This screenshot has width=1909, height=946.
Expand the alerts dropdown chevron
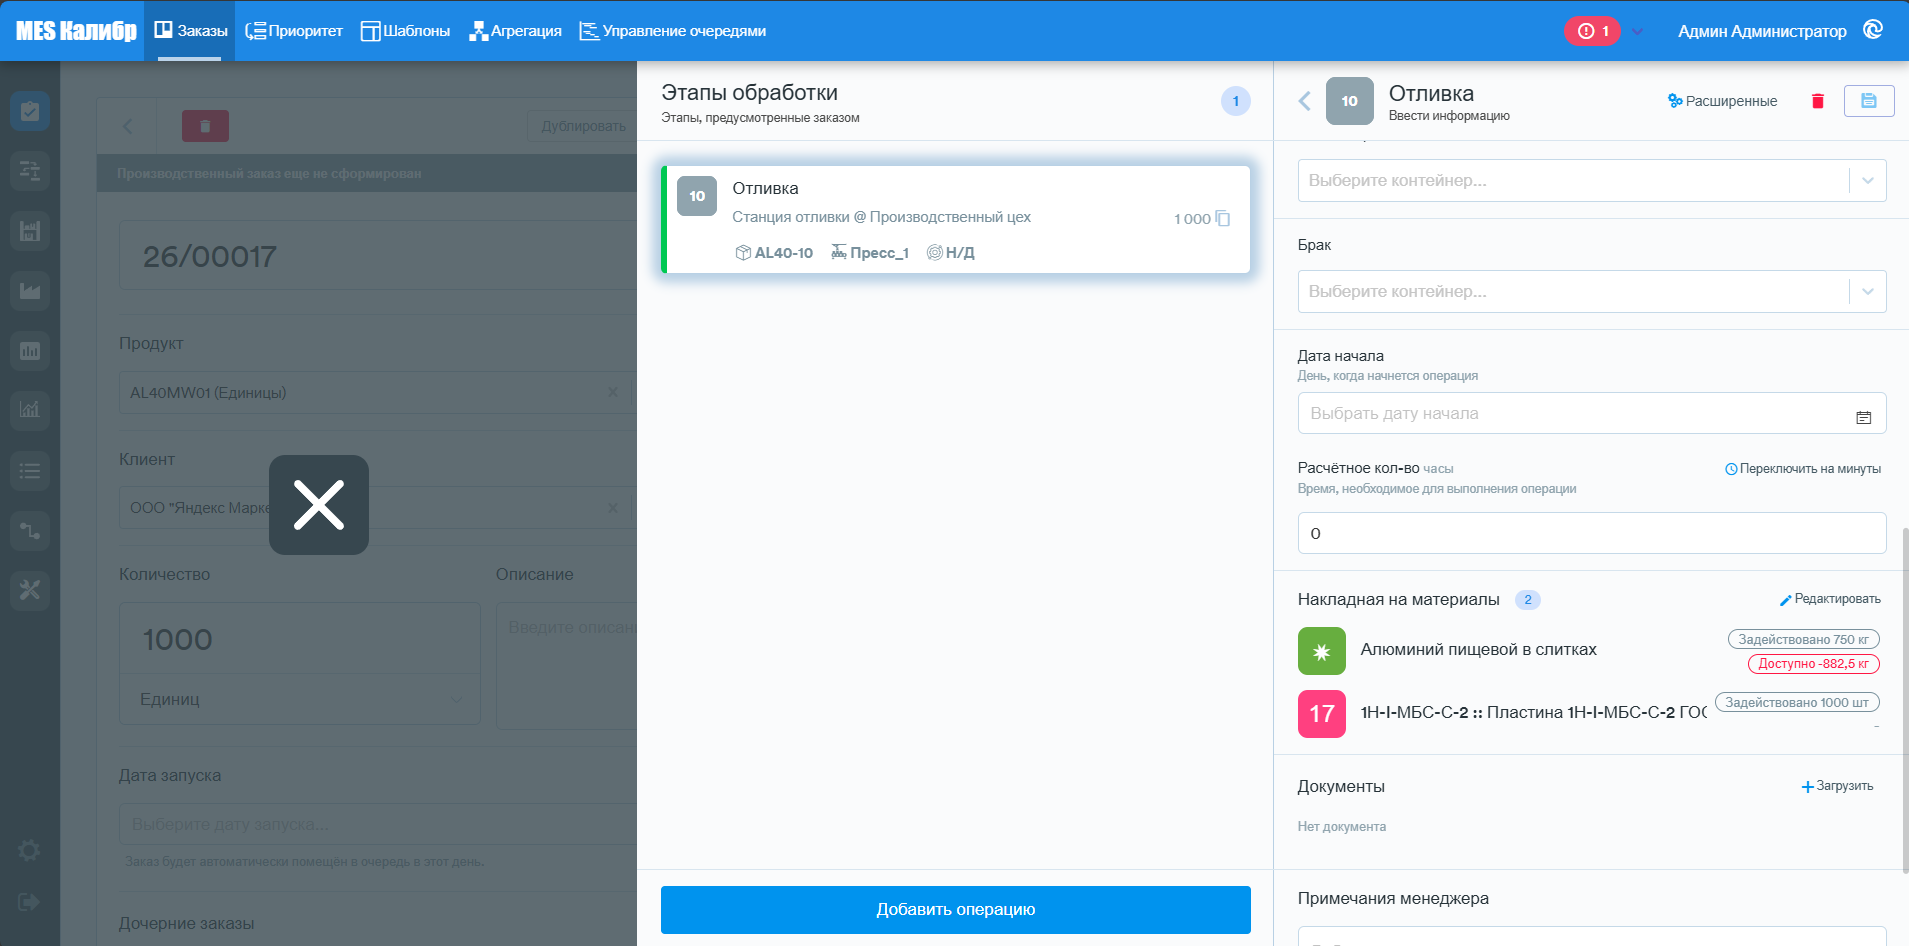coord(1637,32)
